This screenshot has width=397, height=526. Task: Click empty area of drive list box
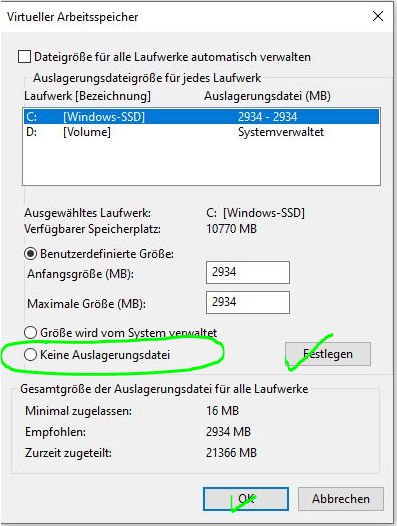[x=201, y=163]
